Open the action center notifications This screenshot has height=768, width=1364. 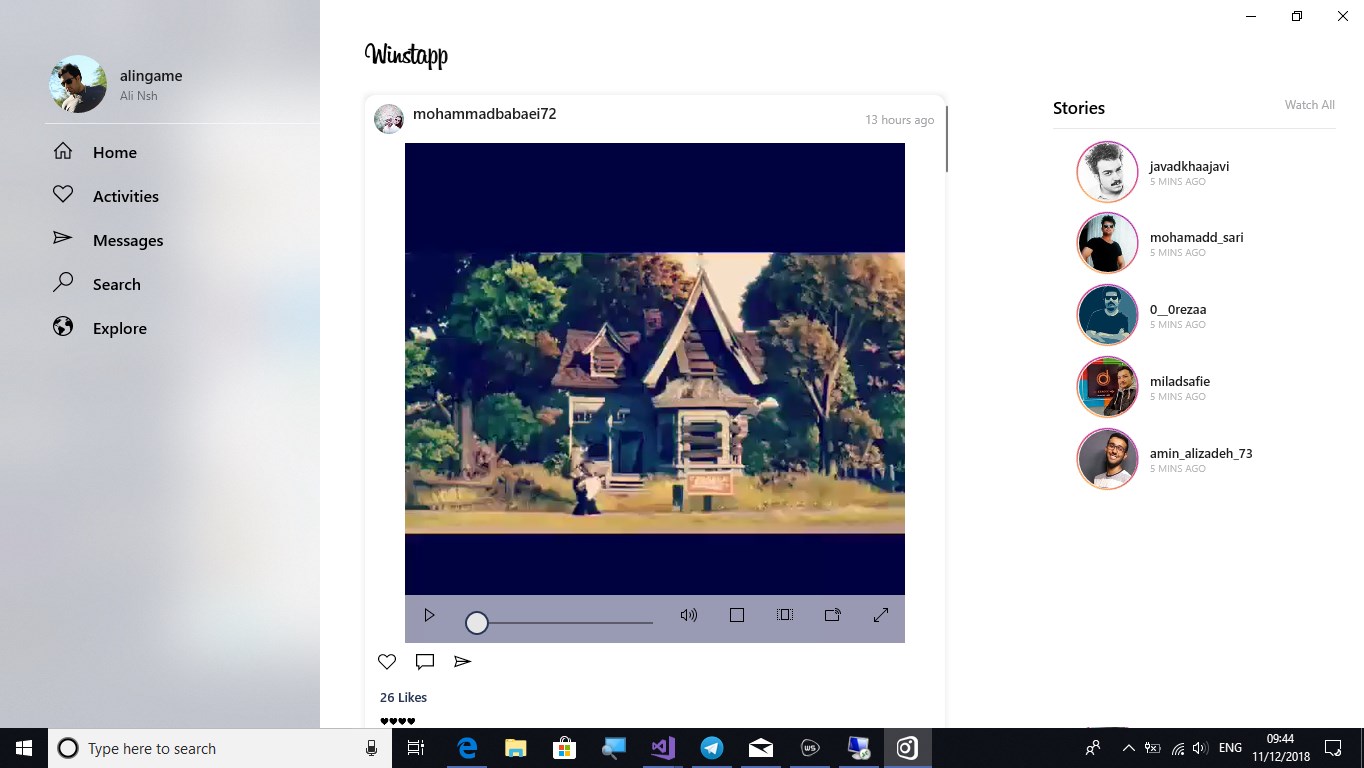pos(1333,748)
